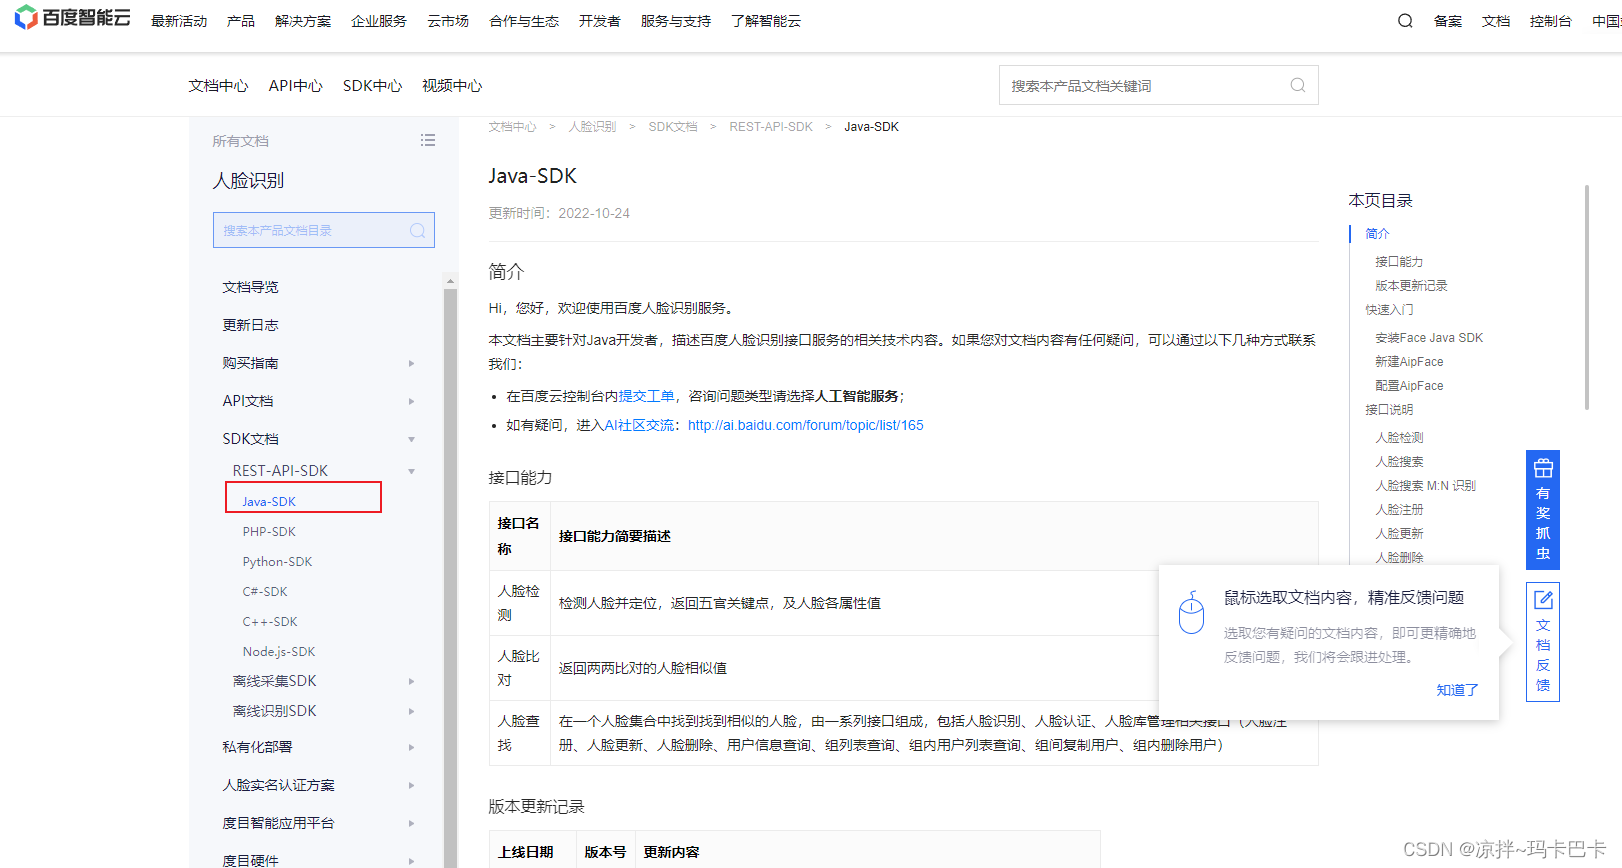Focus the 搜索本产品文档目录 sidebar field
Screen dimensions: 1622x868
323,230
